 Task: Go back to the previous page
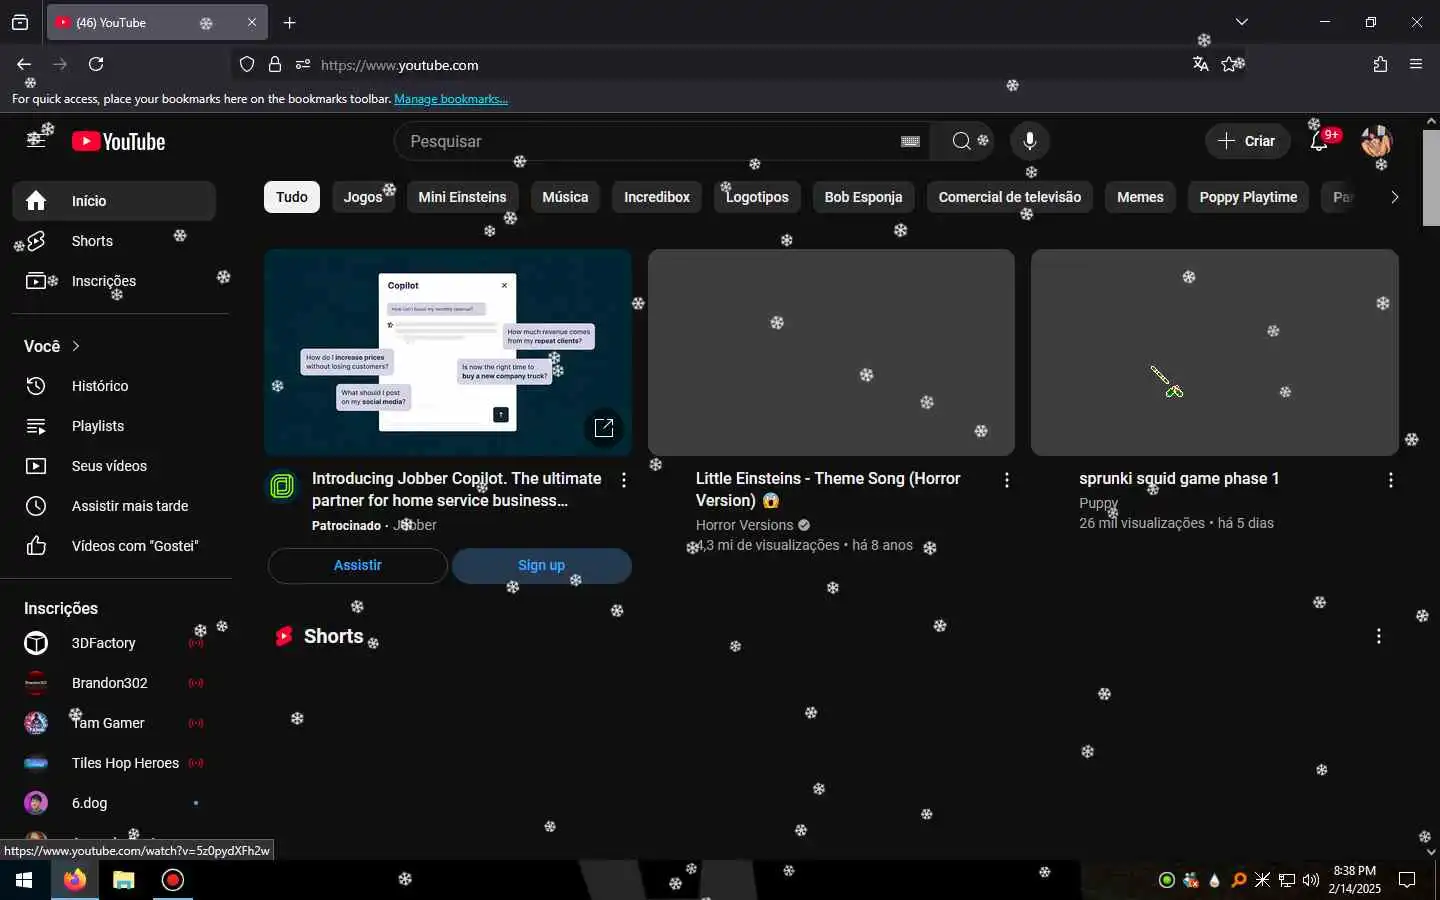tap(24, 64)
